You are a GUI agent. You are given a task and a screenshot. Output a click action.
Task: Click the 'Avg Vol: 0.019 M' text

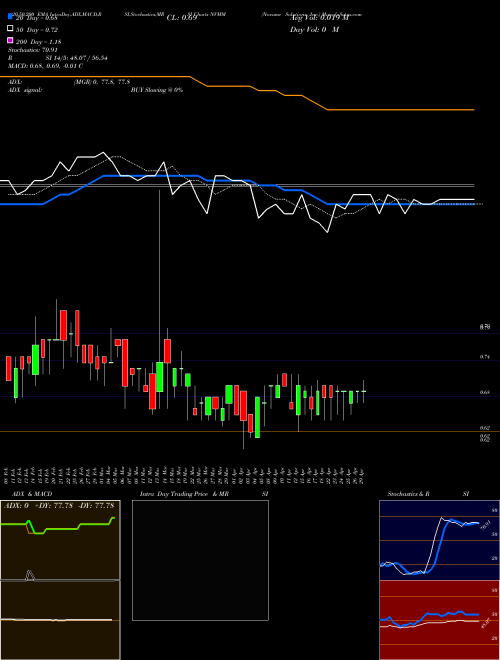pyautogui.click(x=319, y=18)
